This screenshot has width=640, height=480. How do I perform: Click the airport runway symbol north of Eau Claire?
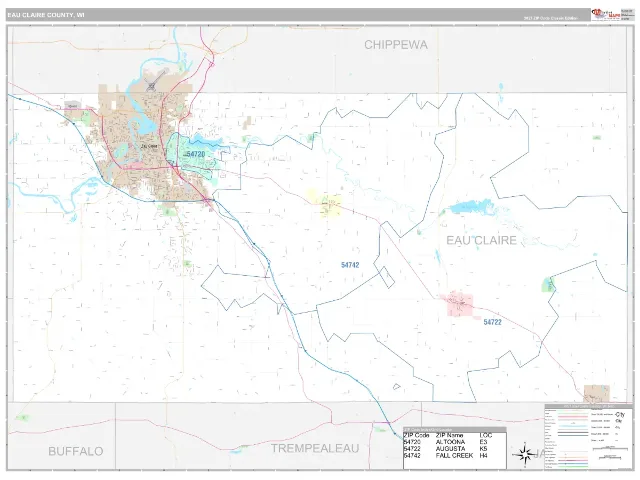coord(155,80)
